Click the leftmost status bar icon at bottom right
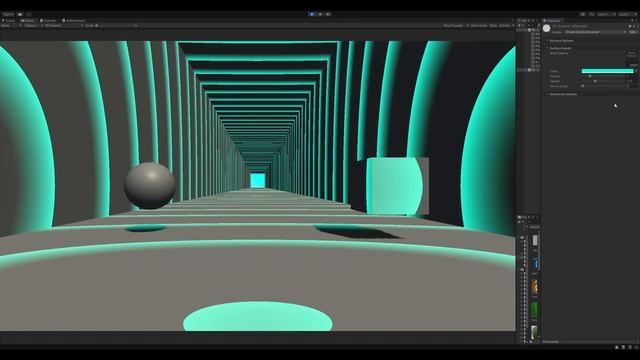Screen dimensions: 640x360 point(617,347)
